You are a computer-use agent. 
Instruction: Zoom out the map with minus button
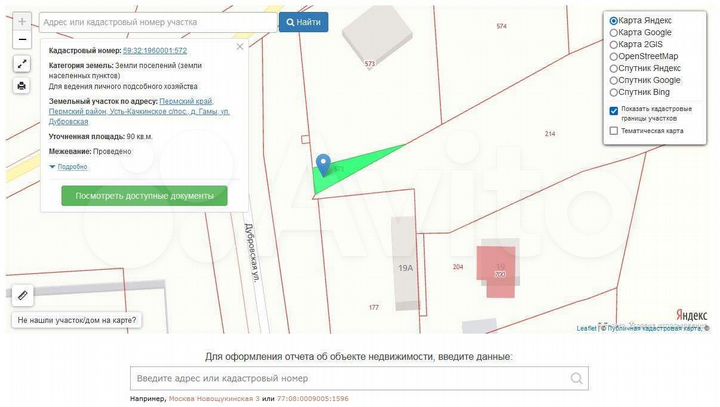22,40
